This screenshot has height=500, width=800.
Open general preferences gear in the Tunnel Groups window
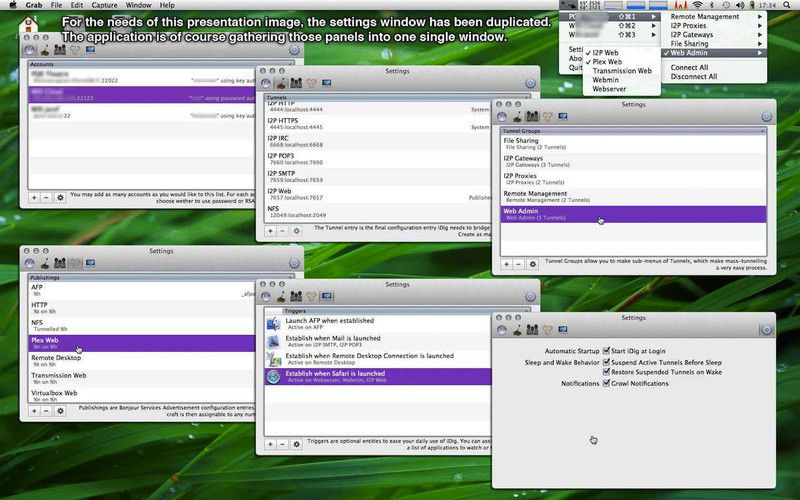tap(766, 117)
